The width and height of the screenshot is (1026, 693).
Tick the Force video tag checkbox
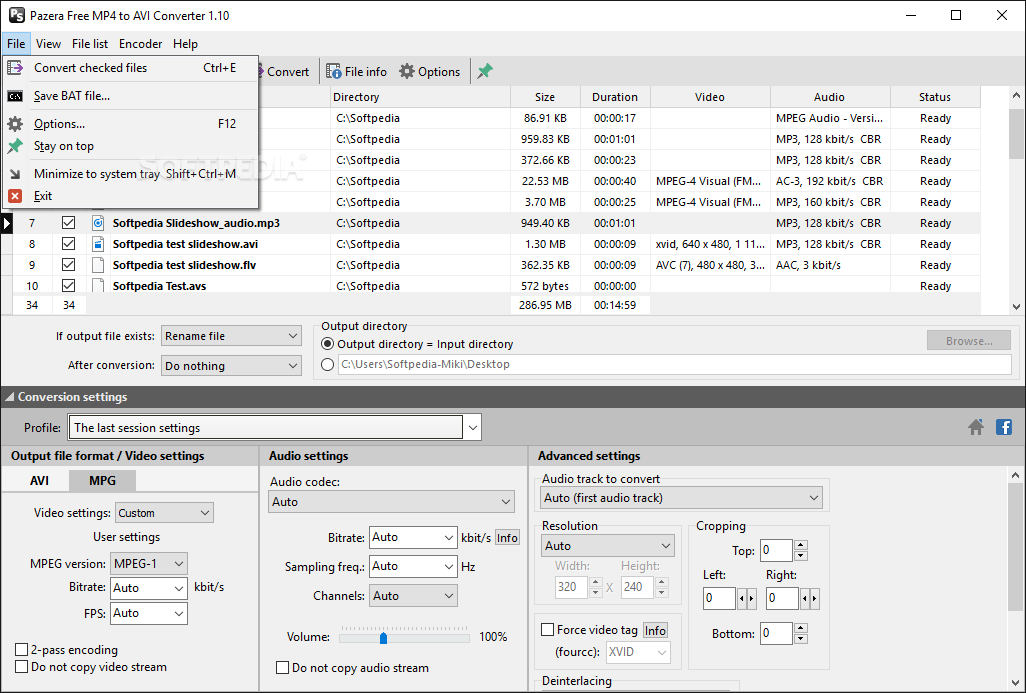(x=547, y=630)
